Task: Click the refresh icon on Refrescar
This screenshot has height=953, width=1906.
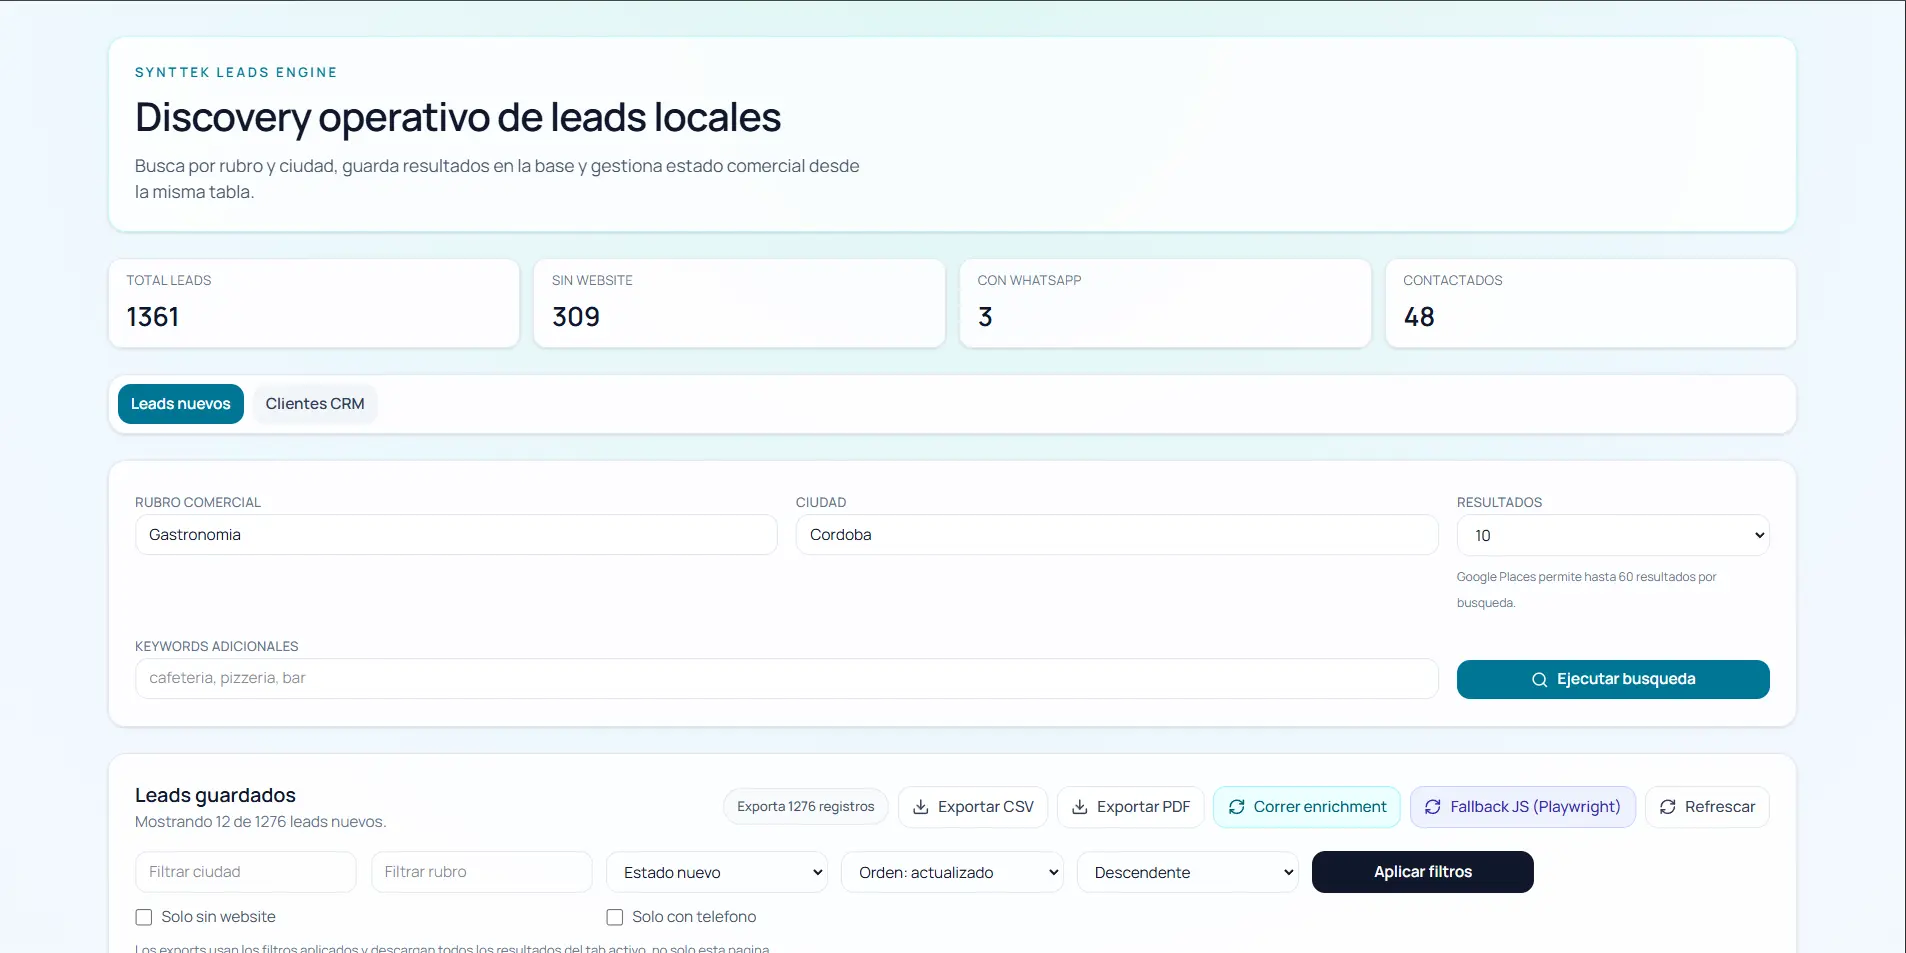Action: coord(1668,807)
